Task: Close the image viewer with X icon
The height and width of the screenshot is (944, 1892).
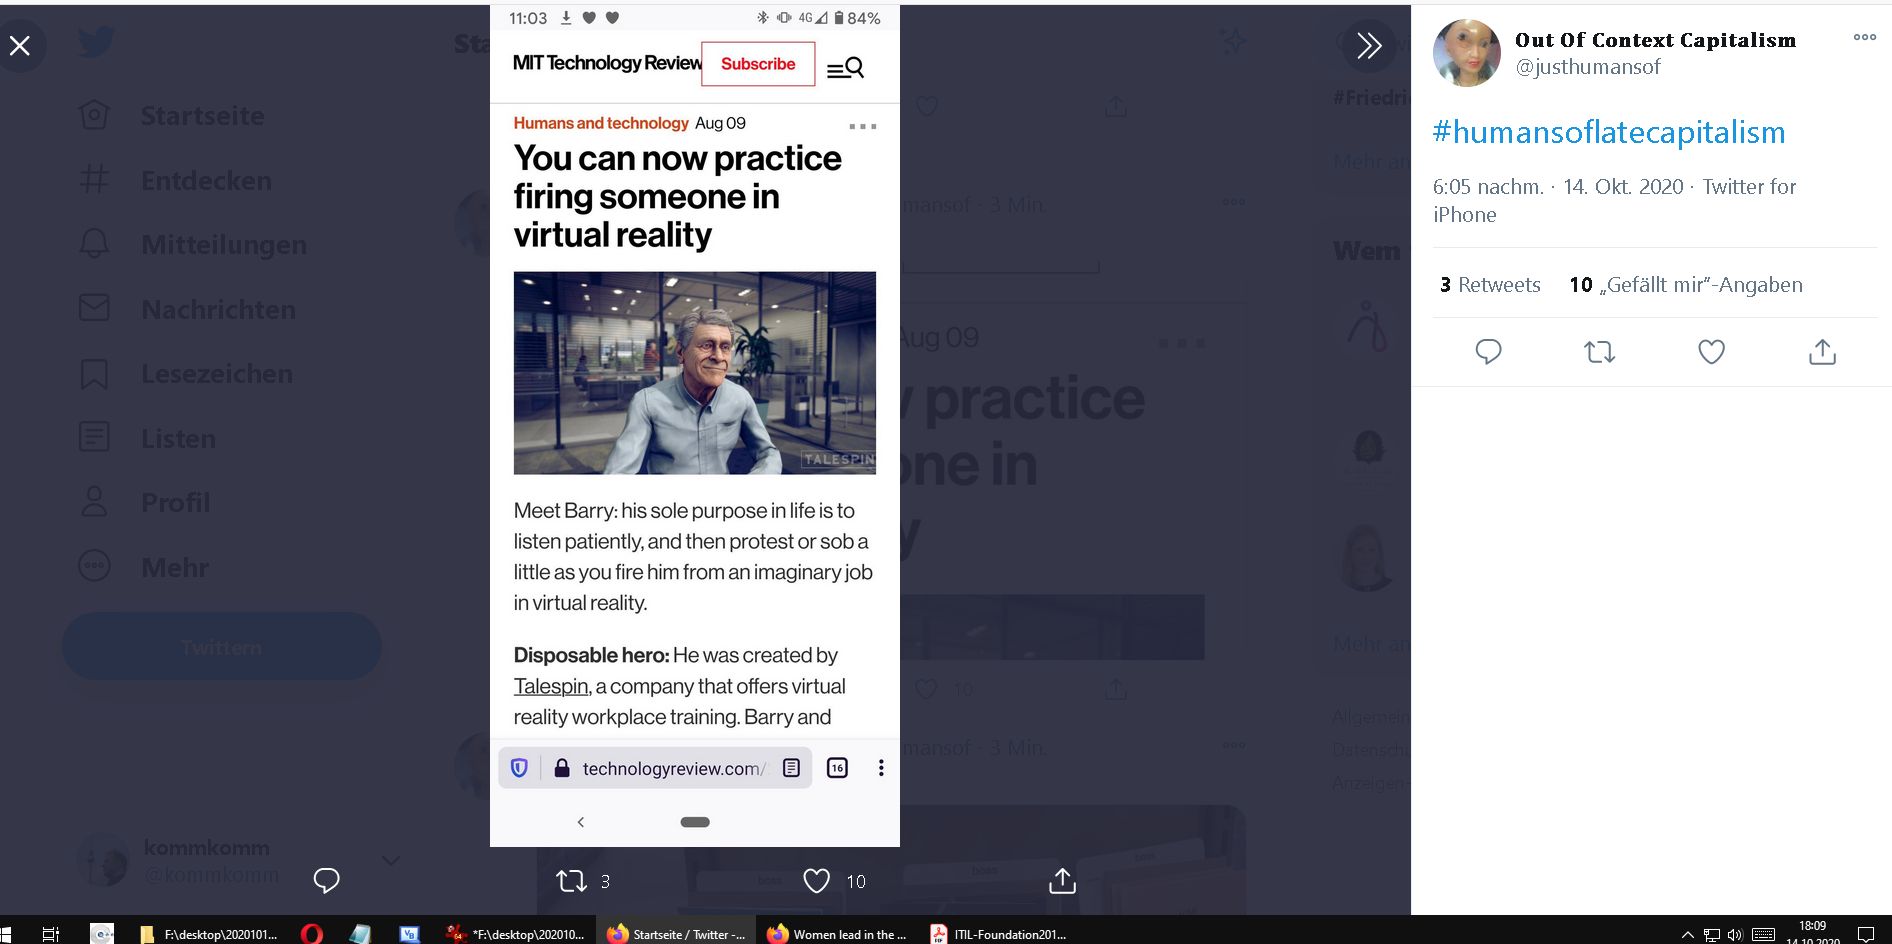Action: click(20, 45)
